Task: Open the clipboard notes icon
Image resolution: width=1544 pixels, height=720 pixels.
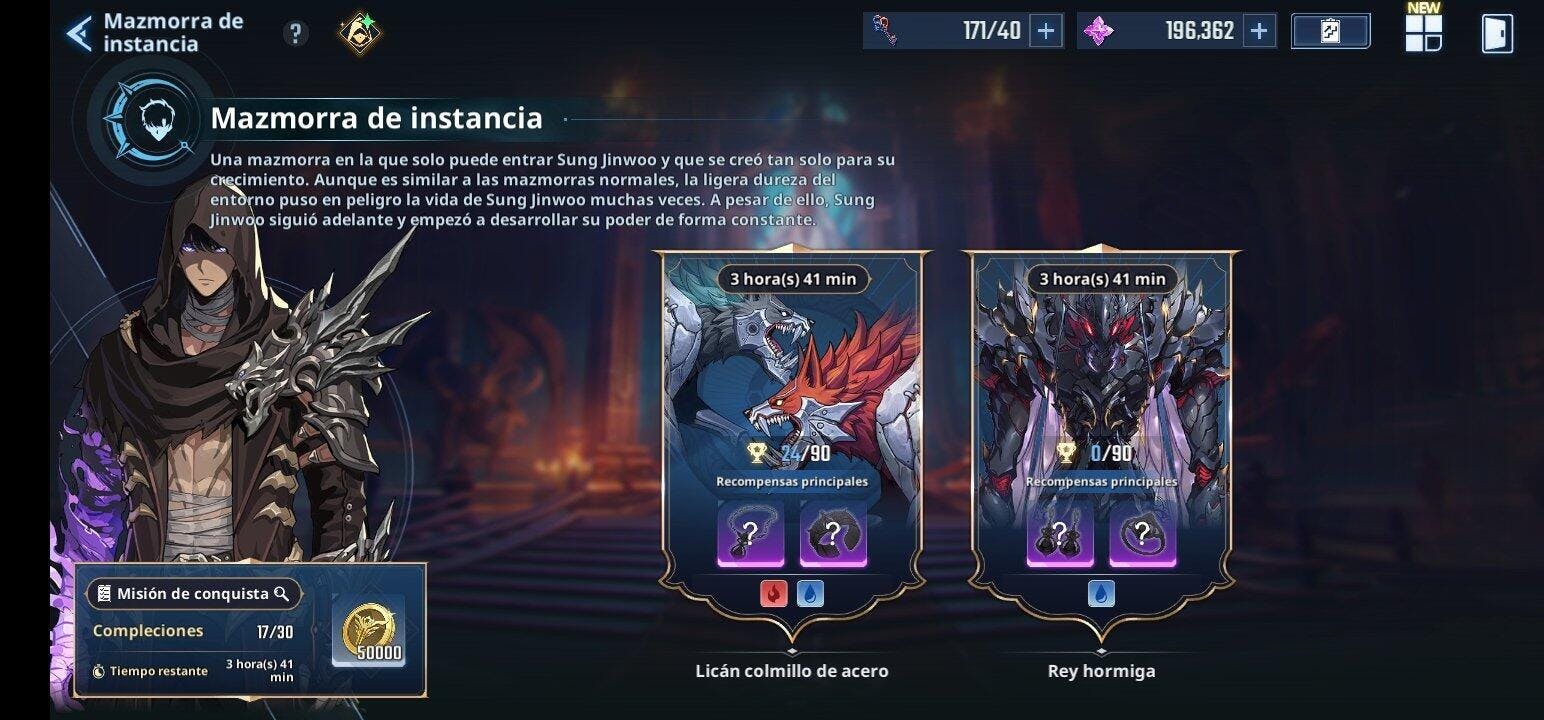Action: pos(1330,31)
